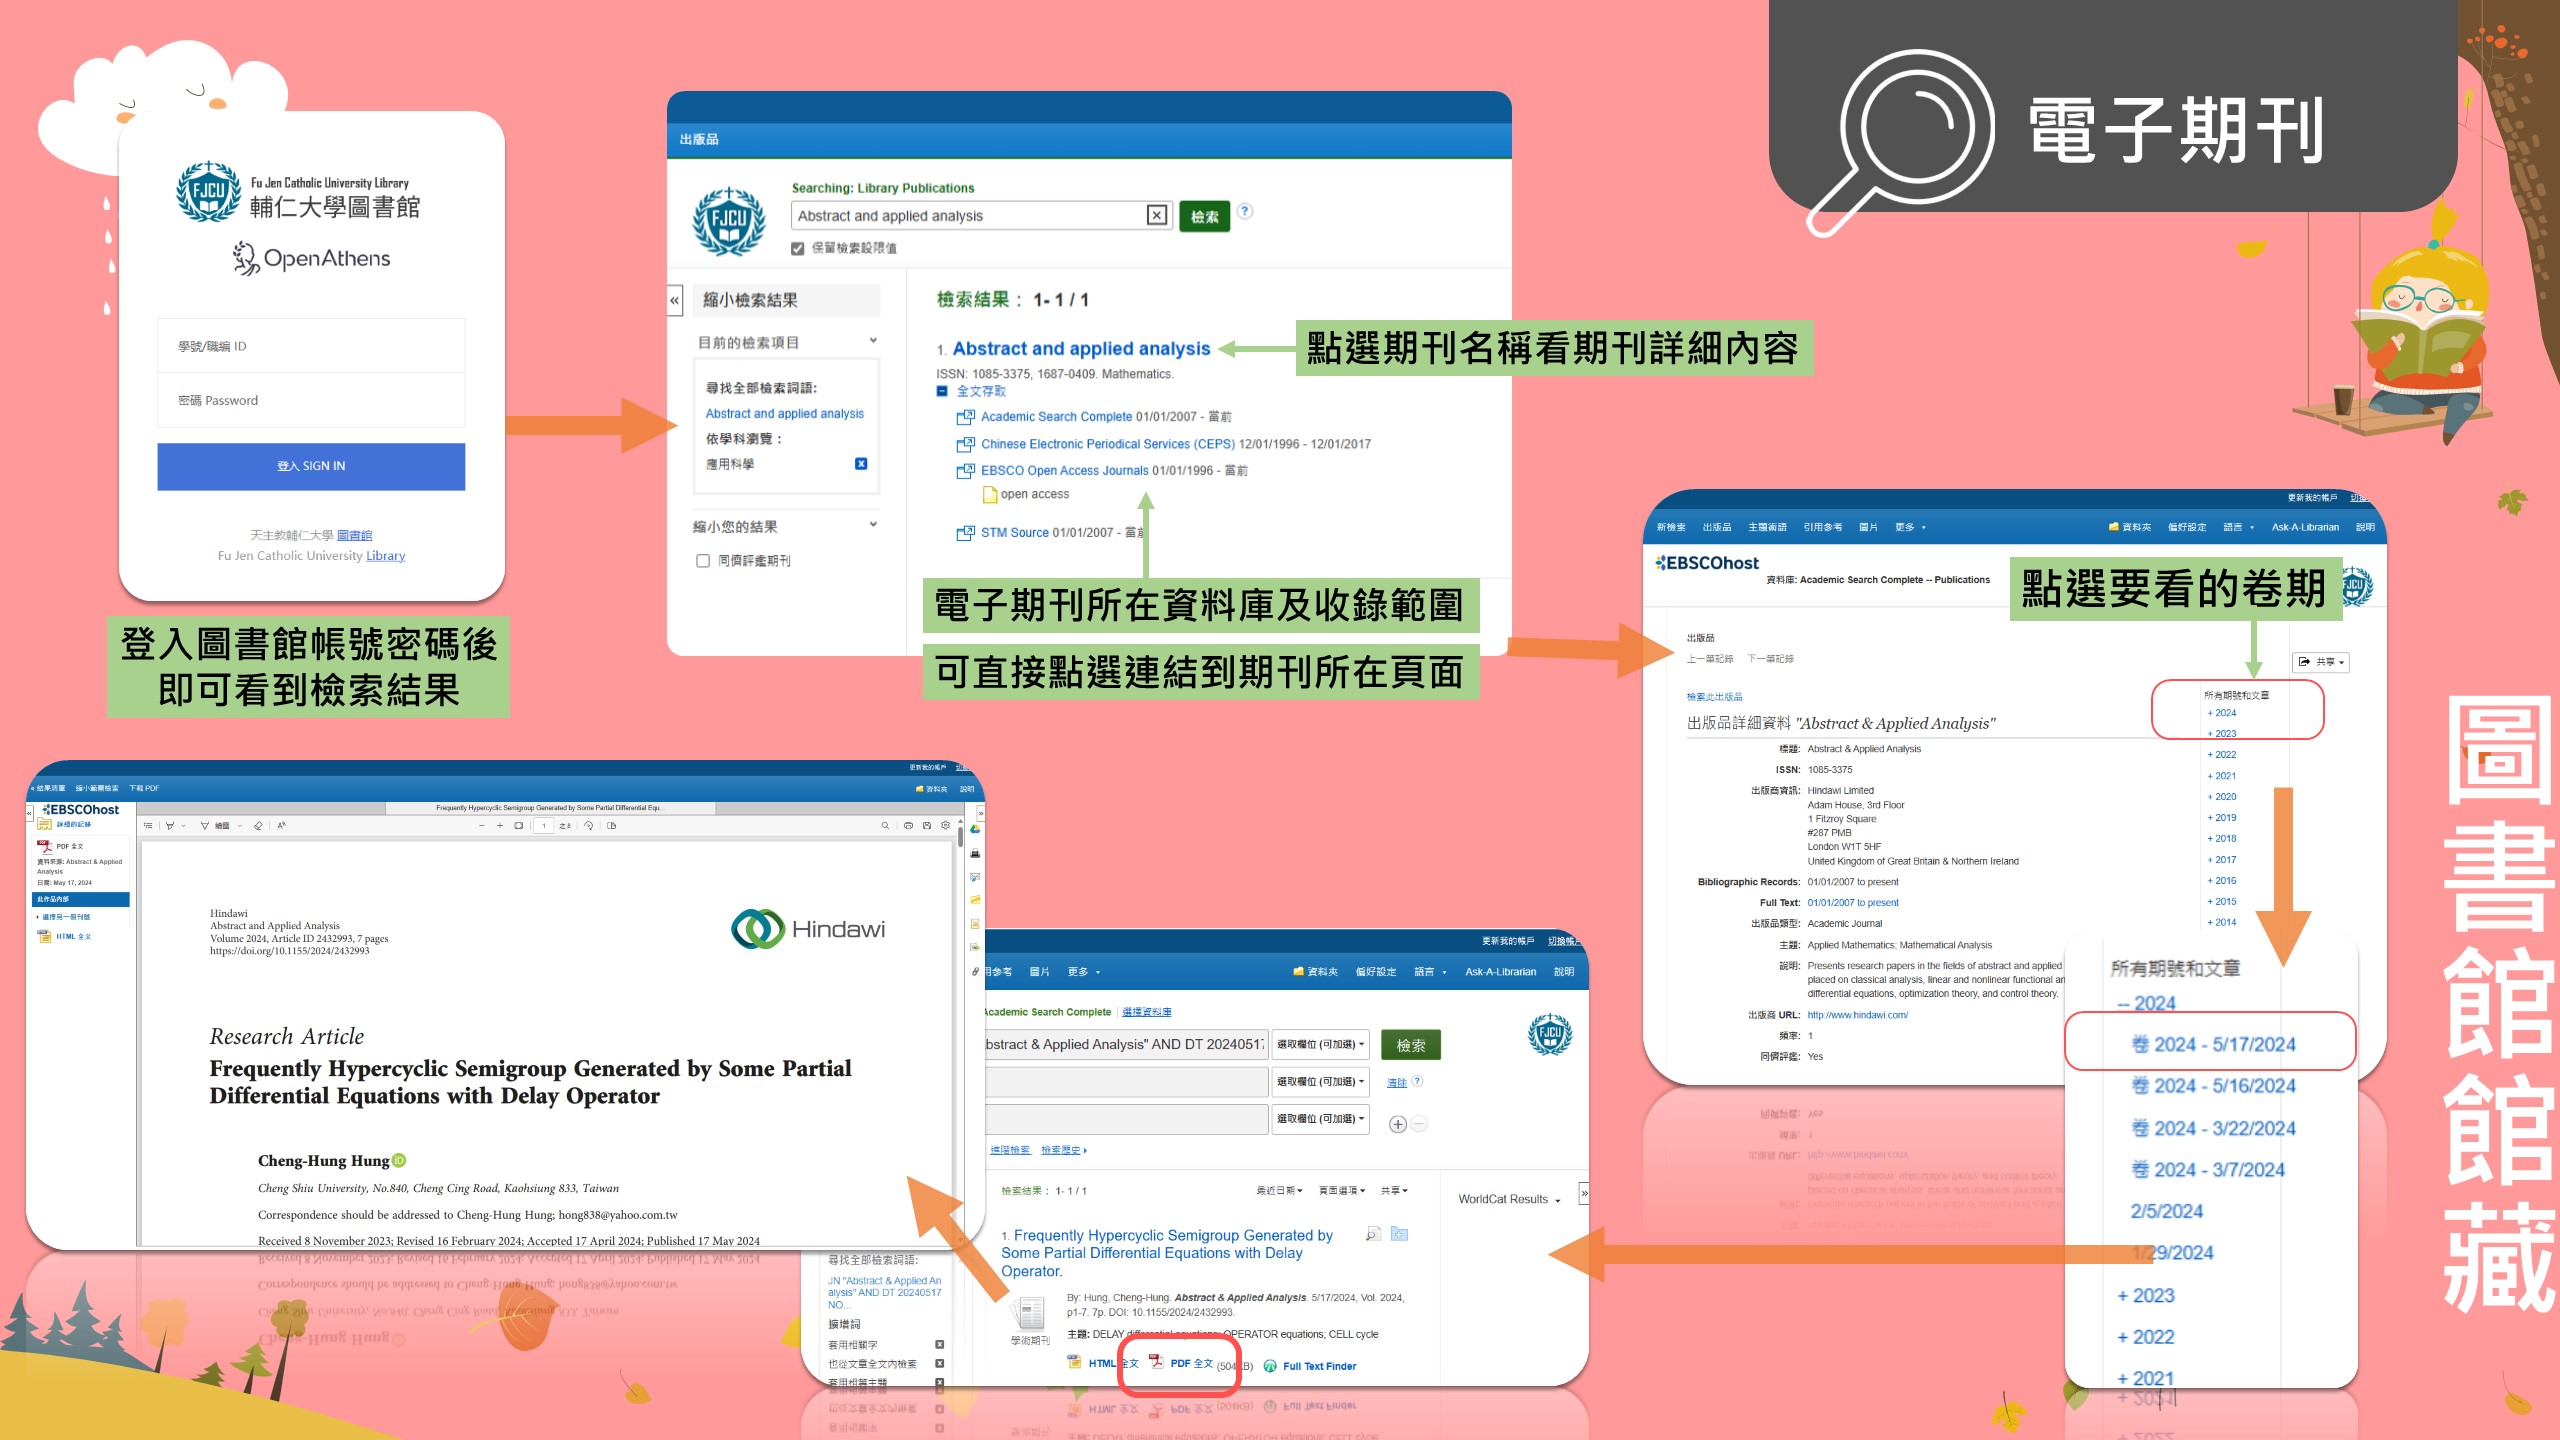Open the 頁面選項 dropdown

pyautogui.click(x=1341, y=1191)
